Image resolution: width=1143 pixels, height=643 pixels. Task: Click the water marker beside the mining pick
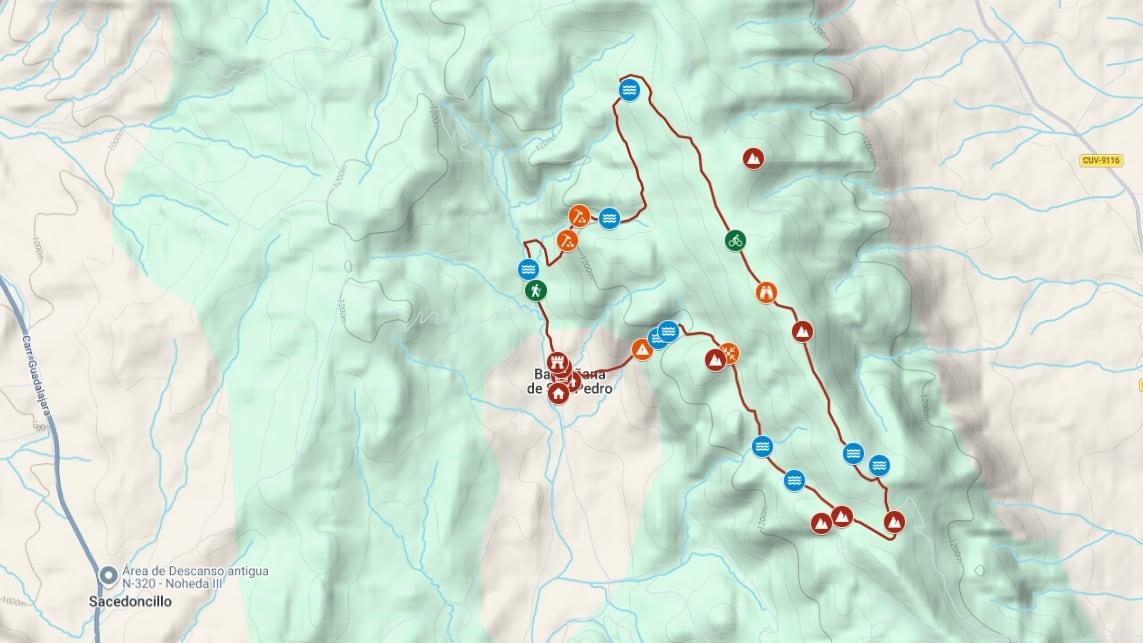(x=609, y=218)
